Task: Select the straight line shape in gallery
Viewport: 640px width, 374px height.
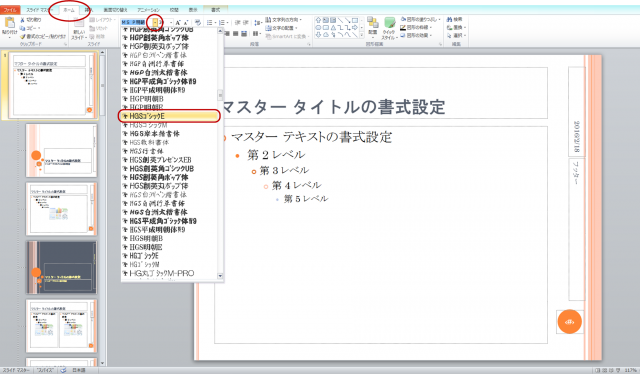Action: click(340, 20)
